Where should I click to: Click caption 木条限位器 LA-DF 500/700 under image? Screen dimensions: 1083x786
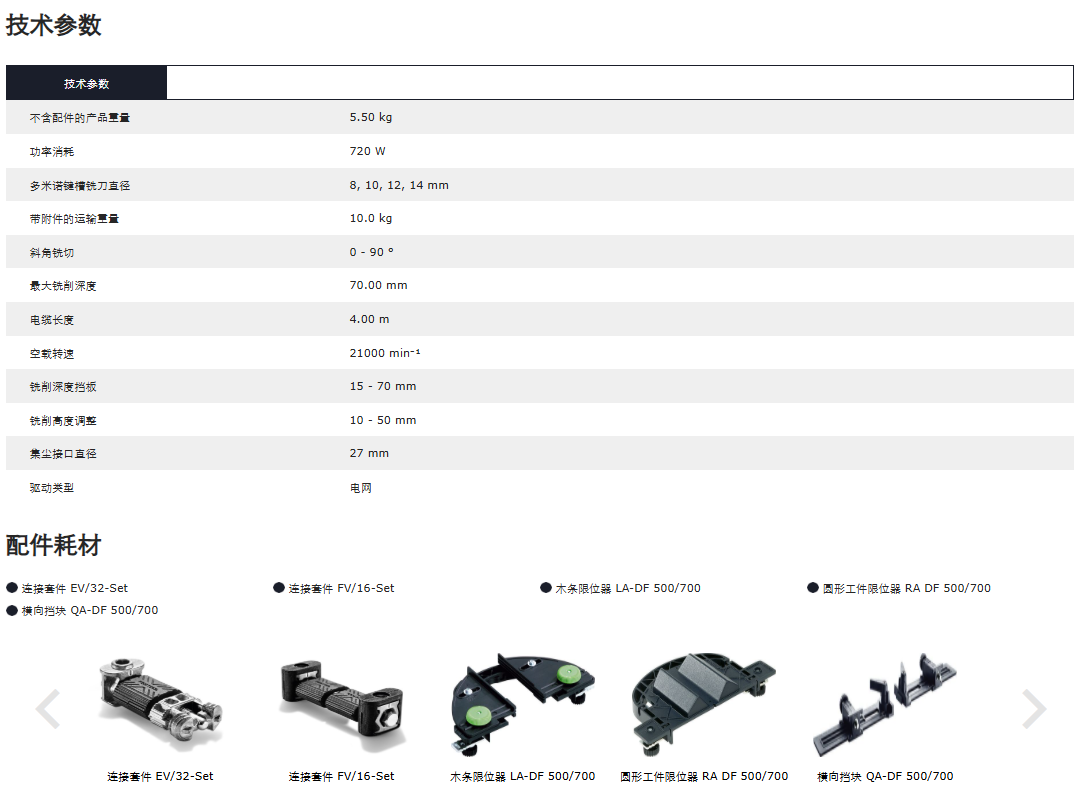(x=522, y=776)
